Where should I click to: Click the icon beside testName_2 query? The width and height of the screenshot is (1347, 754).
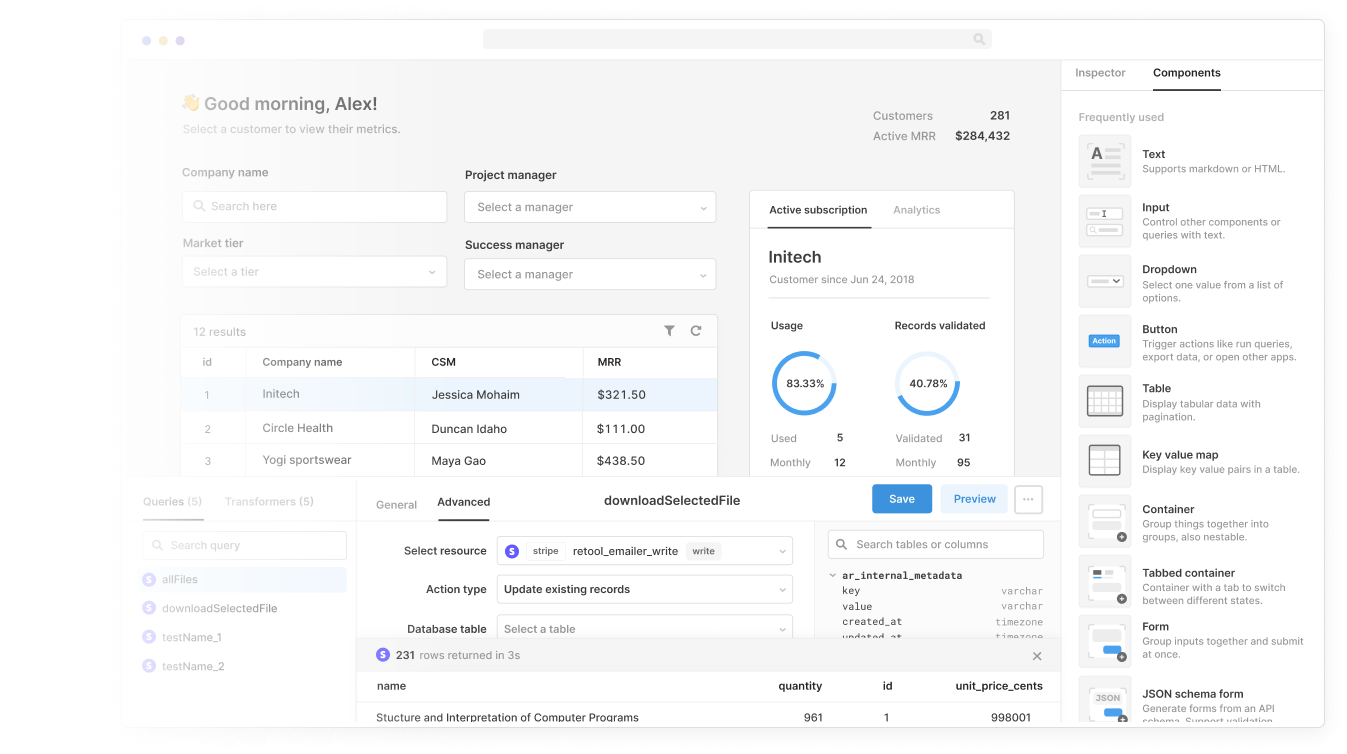[x=149, y=666]
